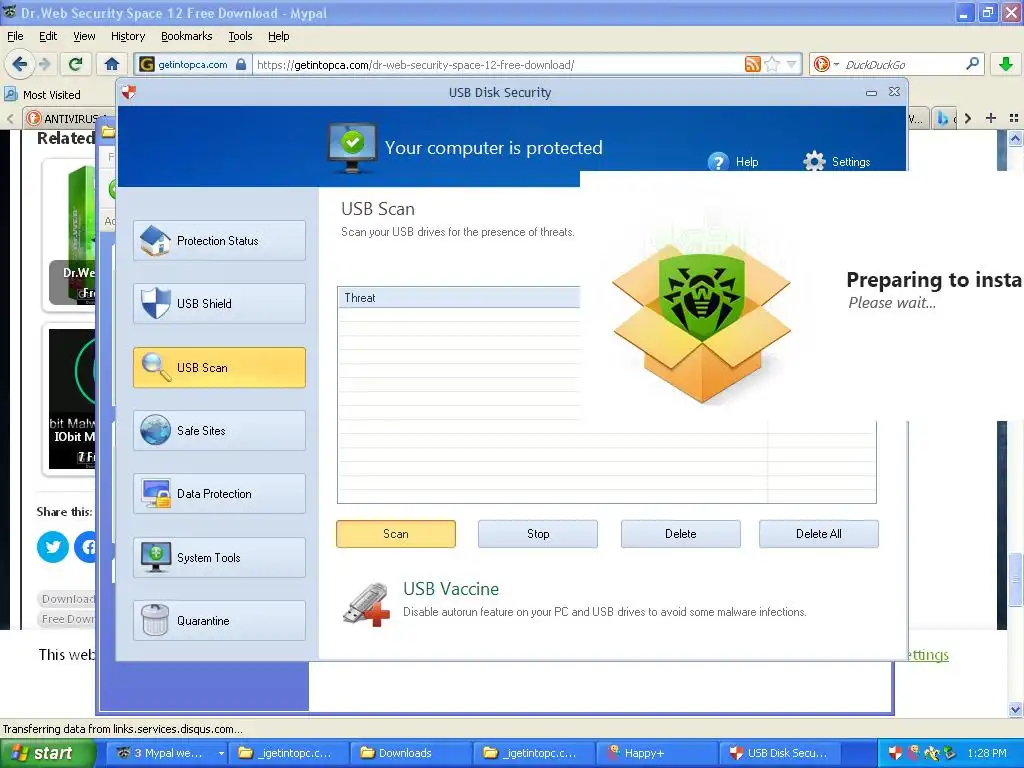Go forward in Mypal browser
This screenshot has width=1024, height=768.
coord(44,64)
